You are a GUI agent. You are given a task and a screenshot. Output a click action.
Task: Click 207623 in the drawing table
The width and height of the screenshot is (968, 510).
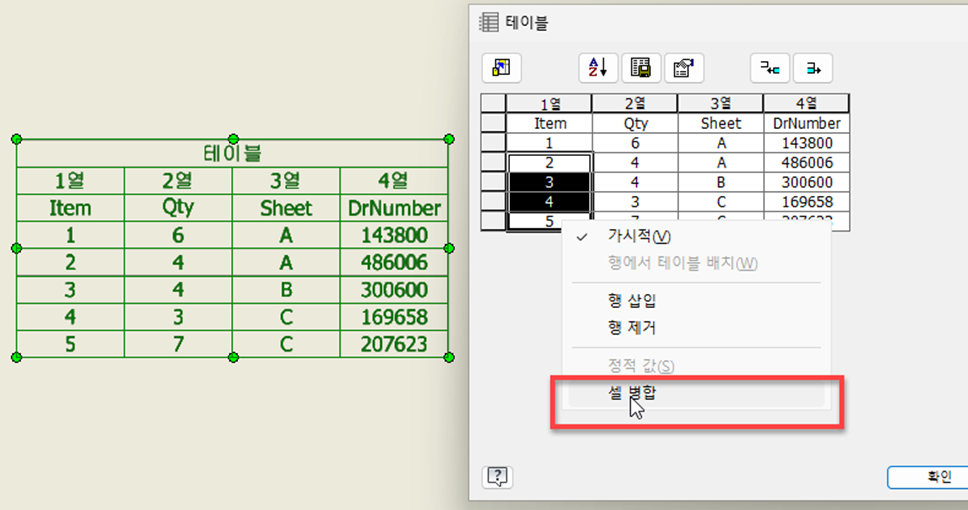pyautogui.click(x=394, y=344)
